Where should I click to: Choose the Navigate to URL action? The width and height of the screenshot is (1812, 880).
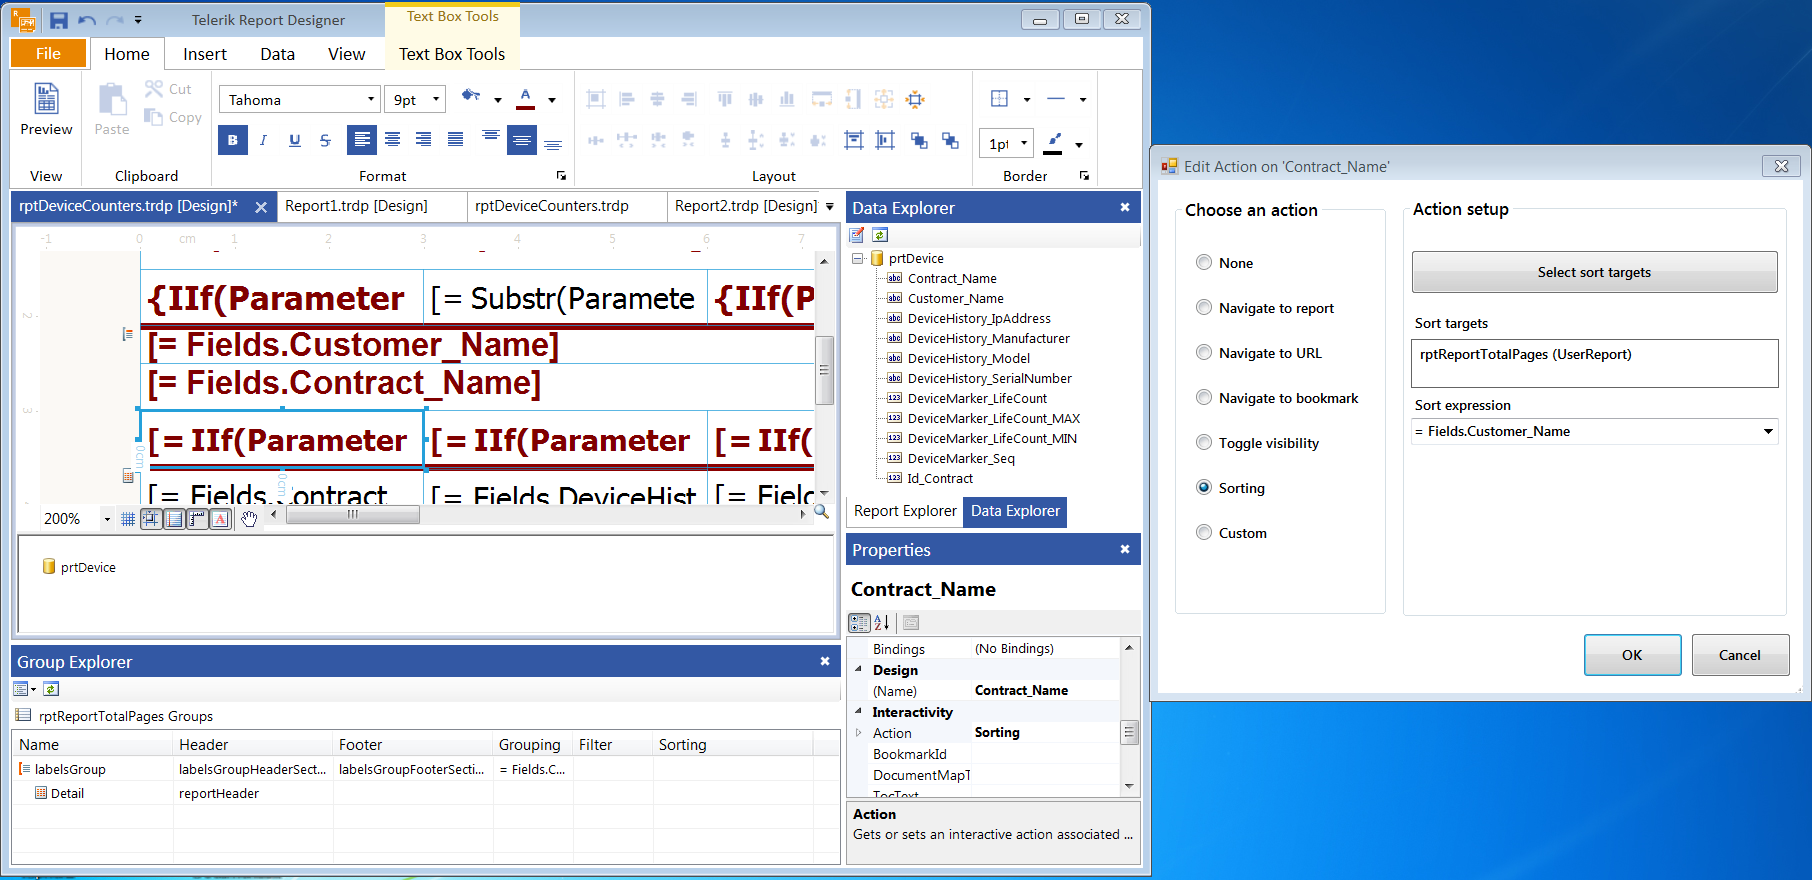[1204, 353]
